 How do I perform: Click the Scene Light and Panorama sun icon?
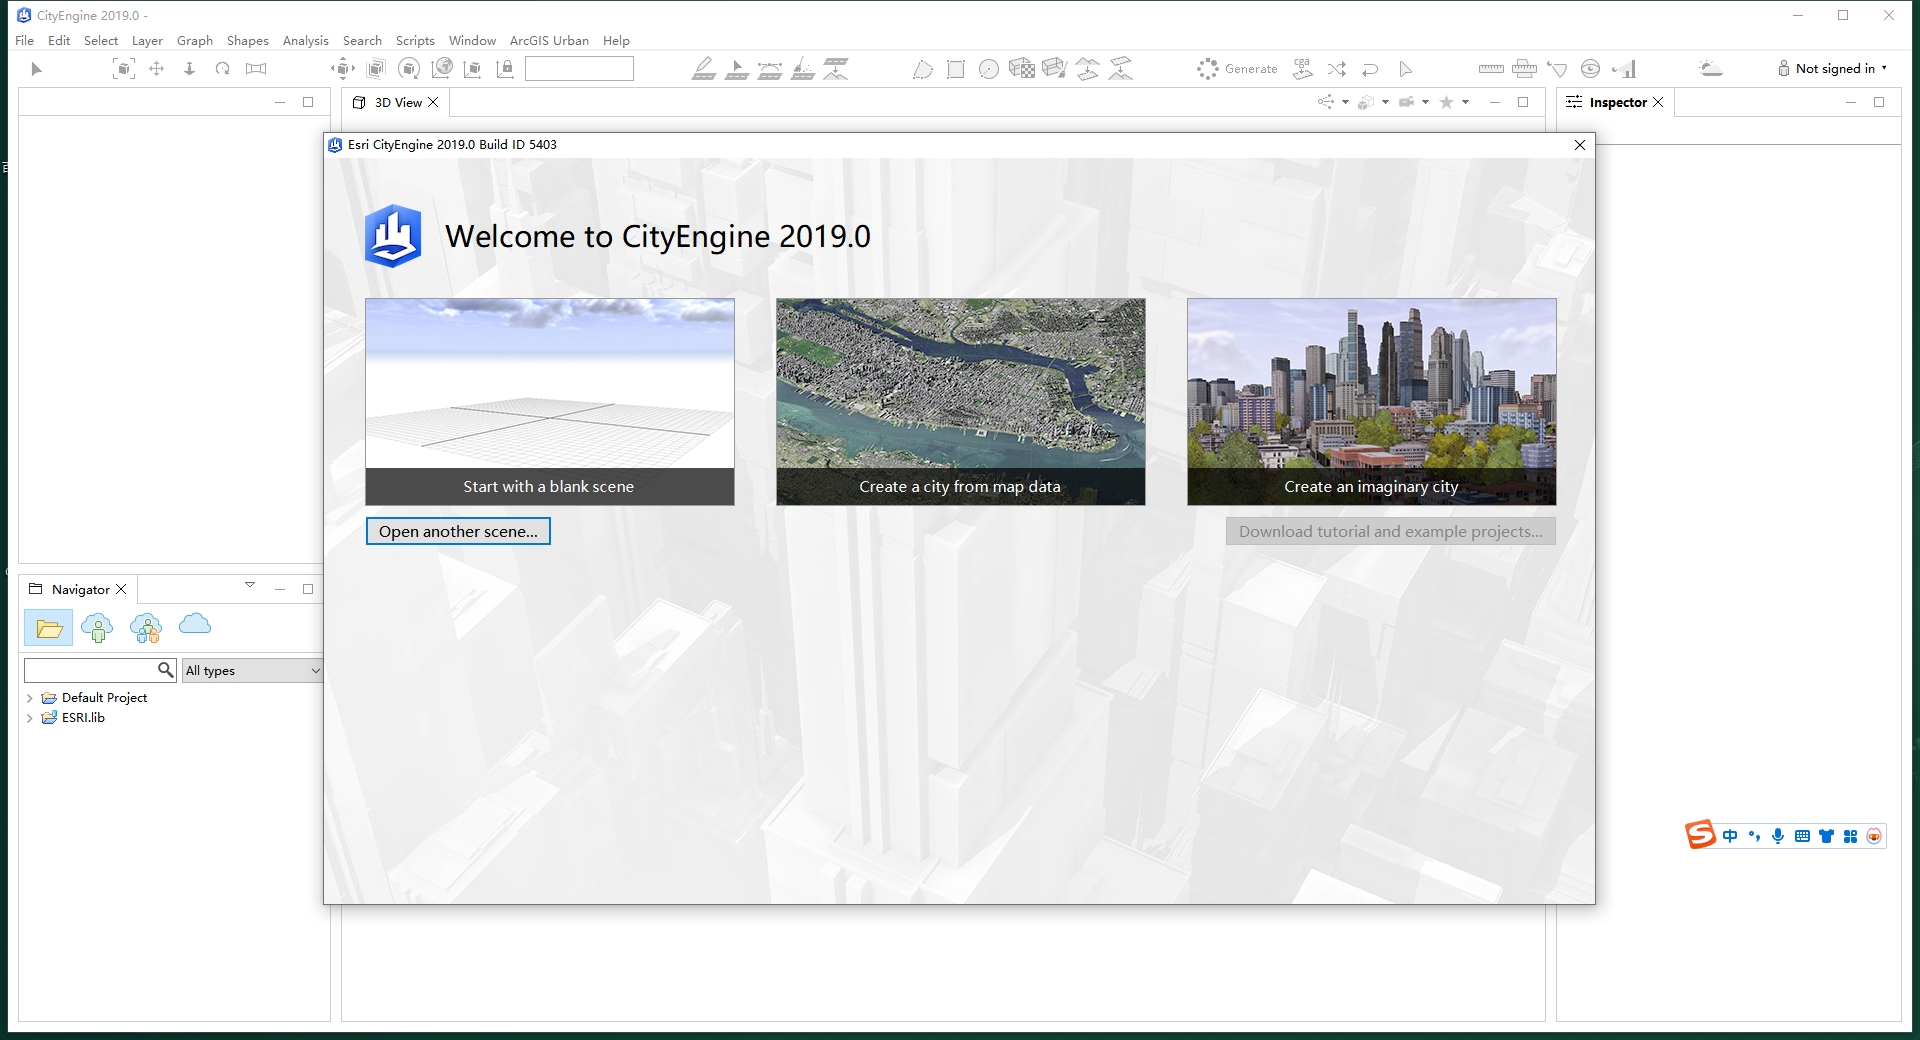tap(1710, 69)
